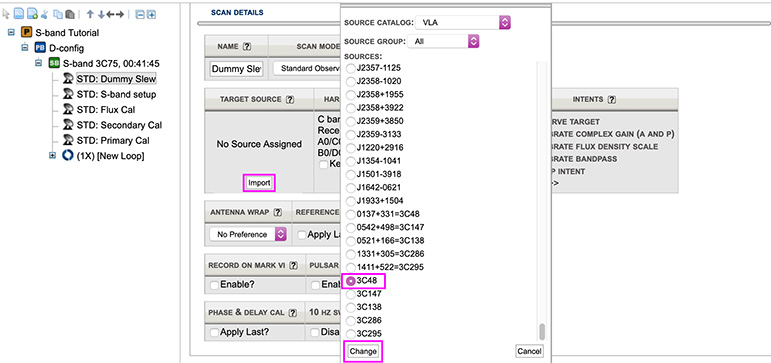Click the paste toolbar icon

(x=70, y=14)
